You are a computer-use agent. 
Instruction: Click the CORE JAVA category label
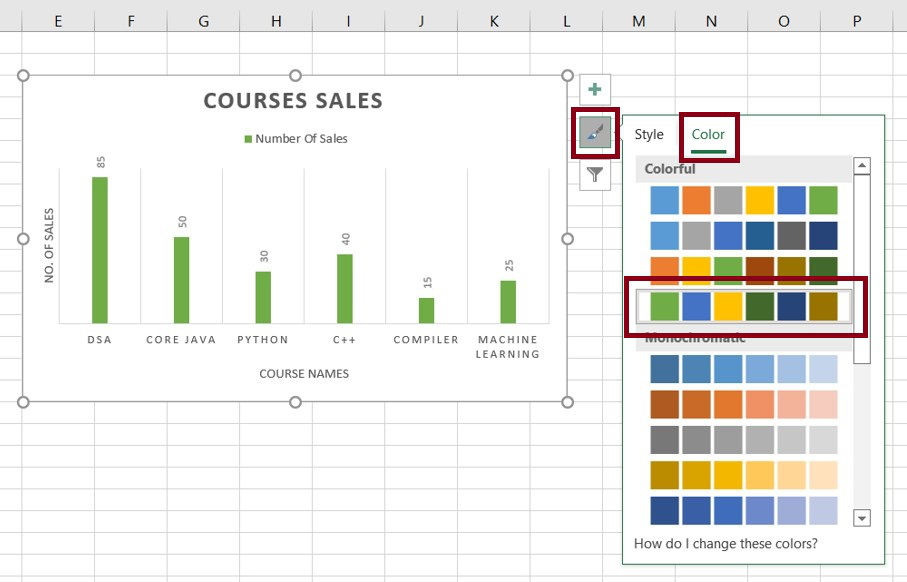[181, 340]
